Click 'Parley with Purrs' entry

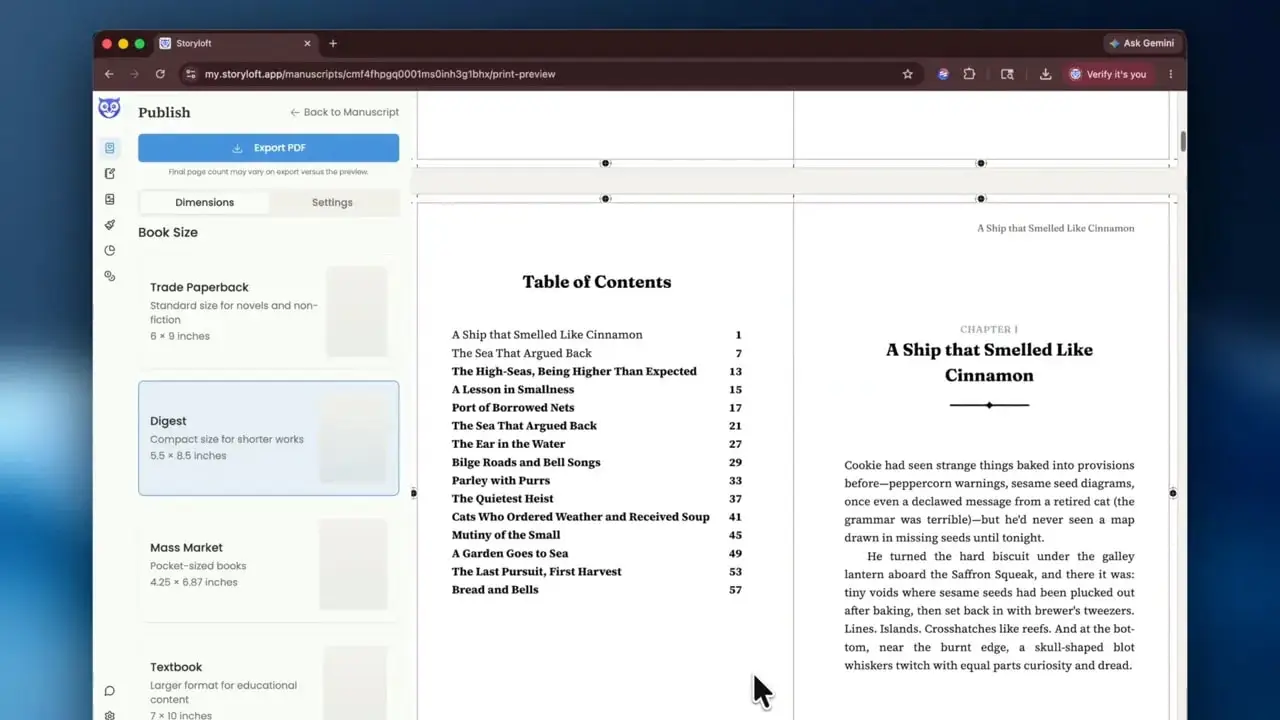[x=596, y=480]
